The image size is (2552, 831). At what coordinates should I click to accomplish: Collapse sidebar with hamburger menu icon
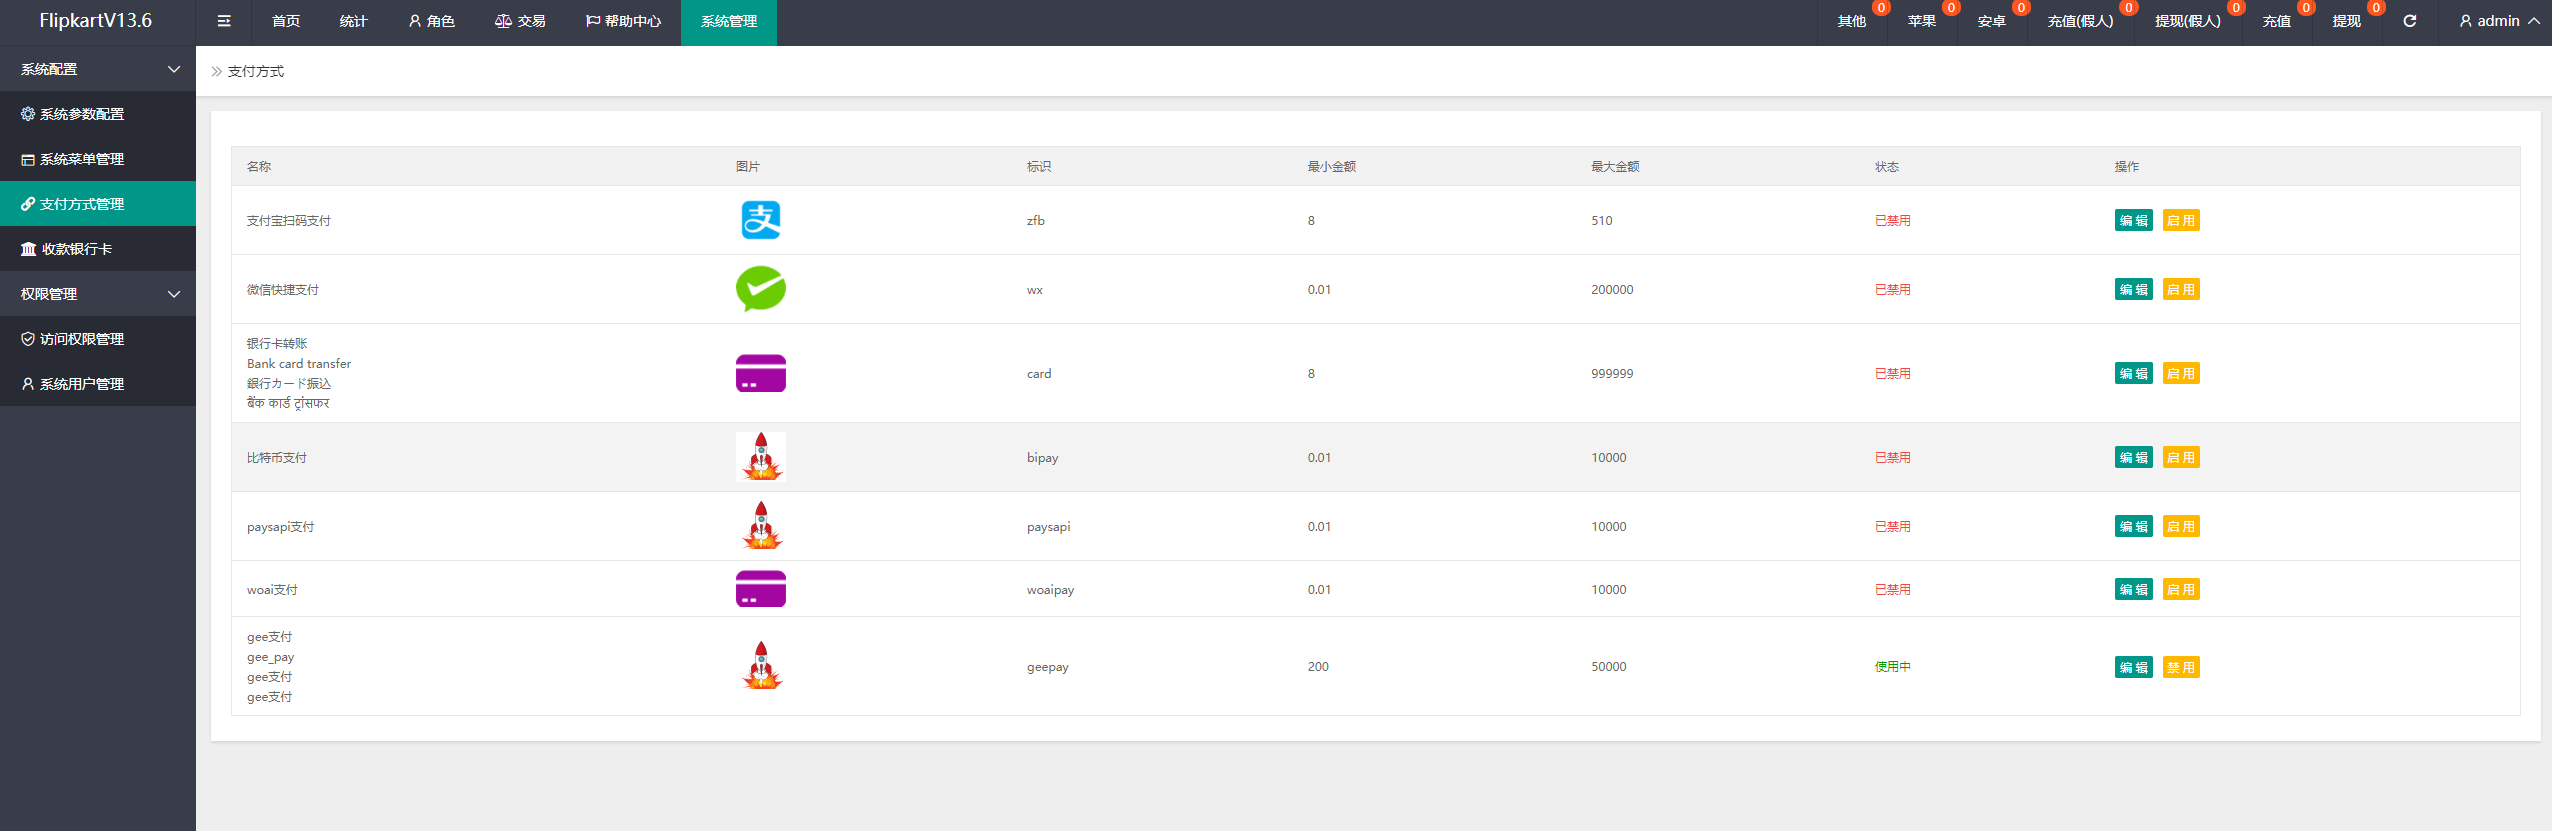(224, 21)
